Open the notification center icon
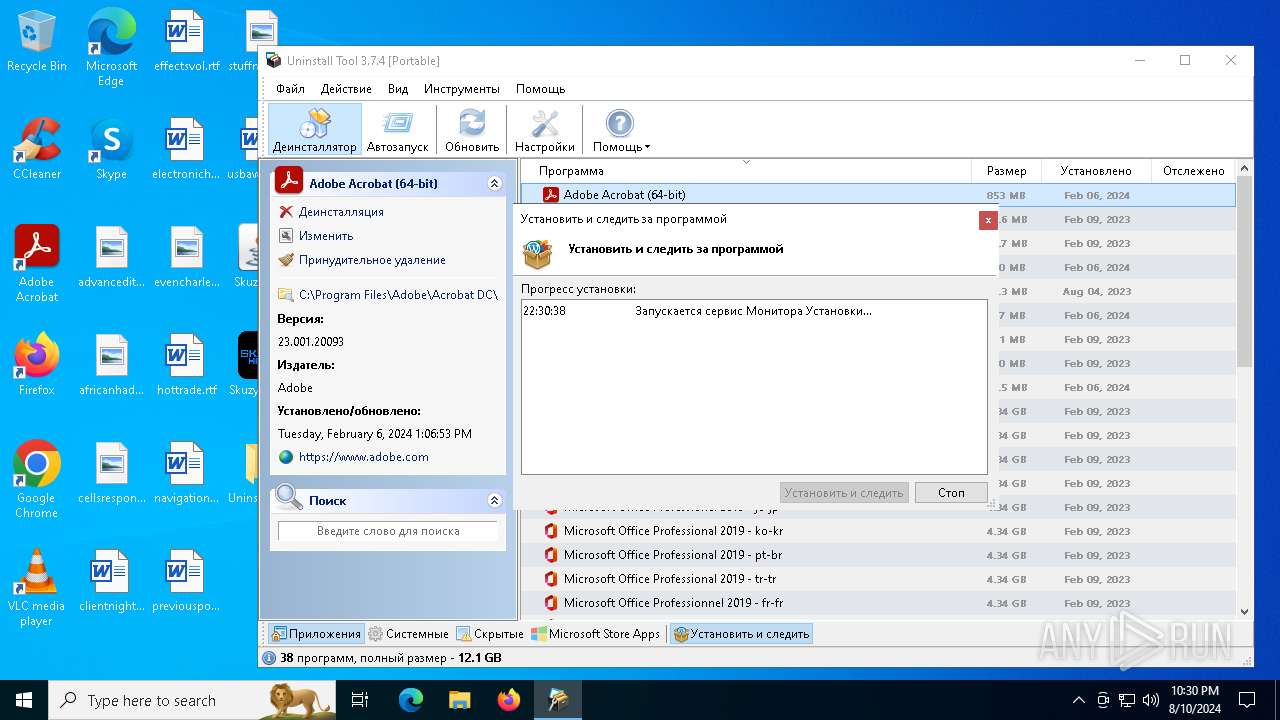The height and width of the screenshot is (720, 1280). (x=1247, y=700)
